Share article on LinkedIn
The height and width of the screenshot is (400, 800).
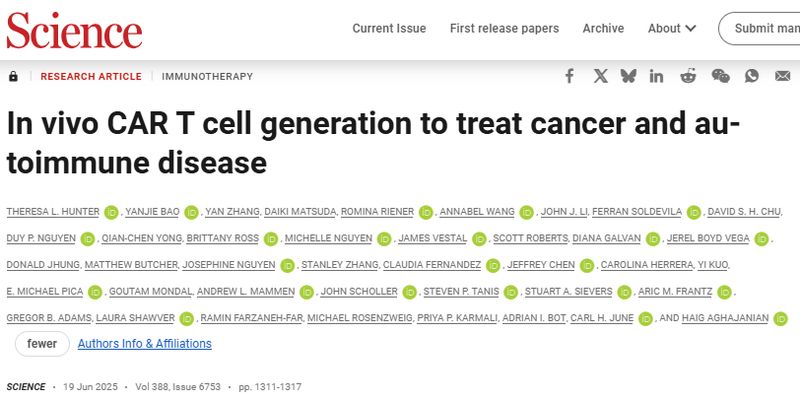657,76
